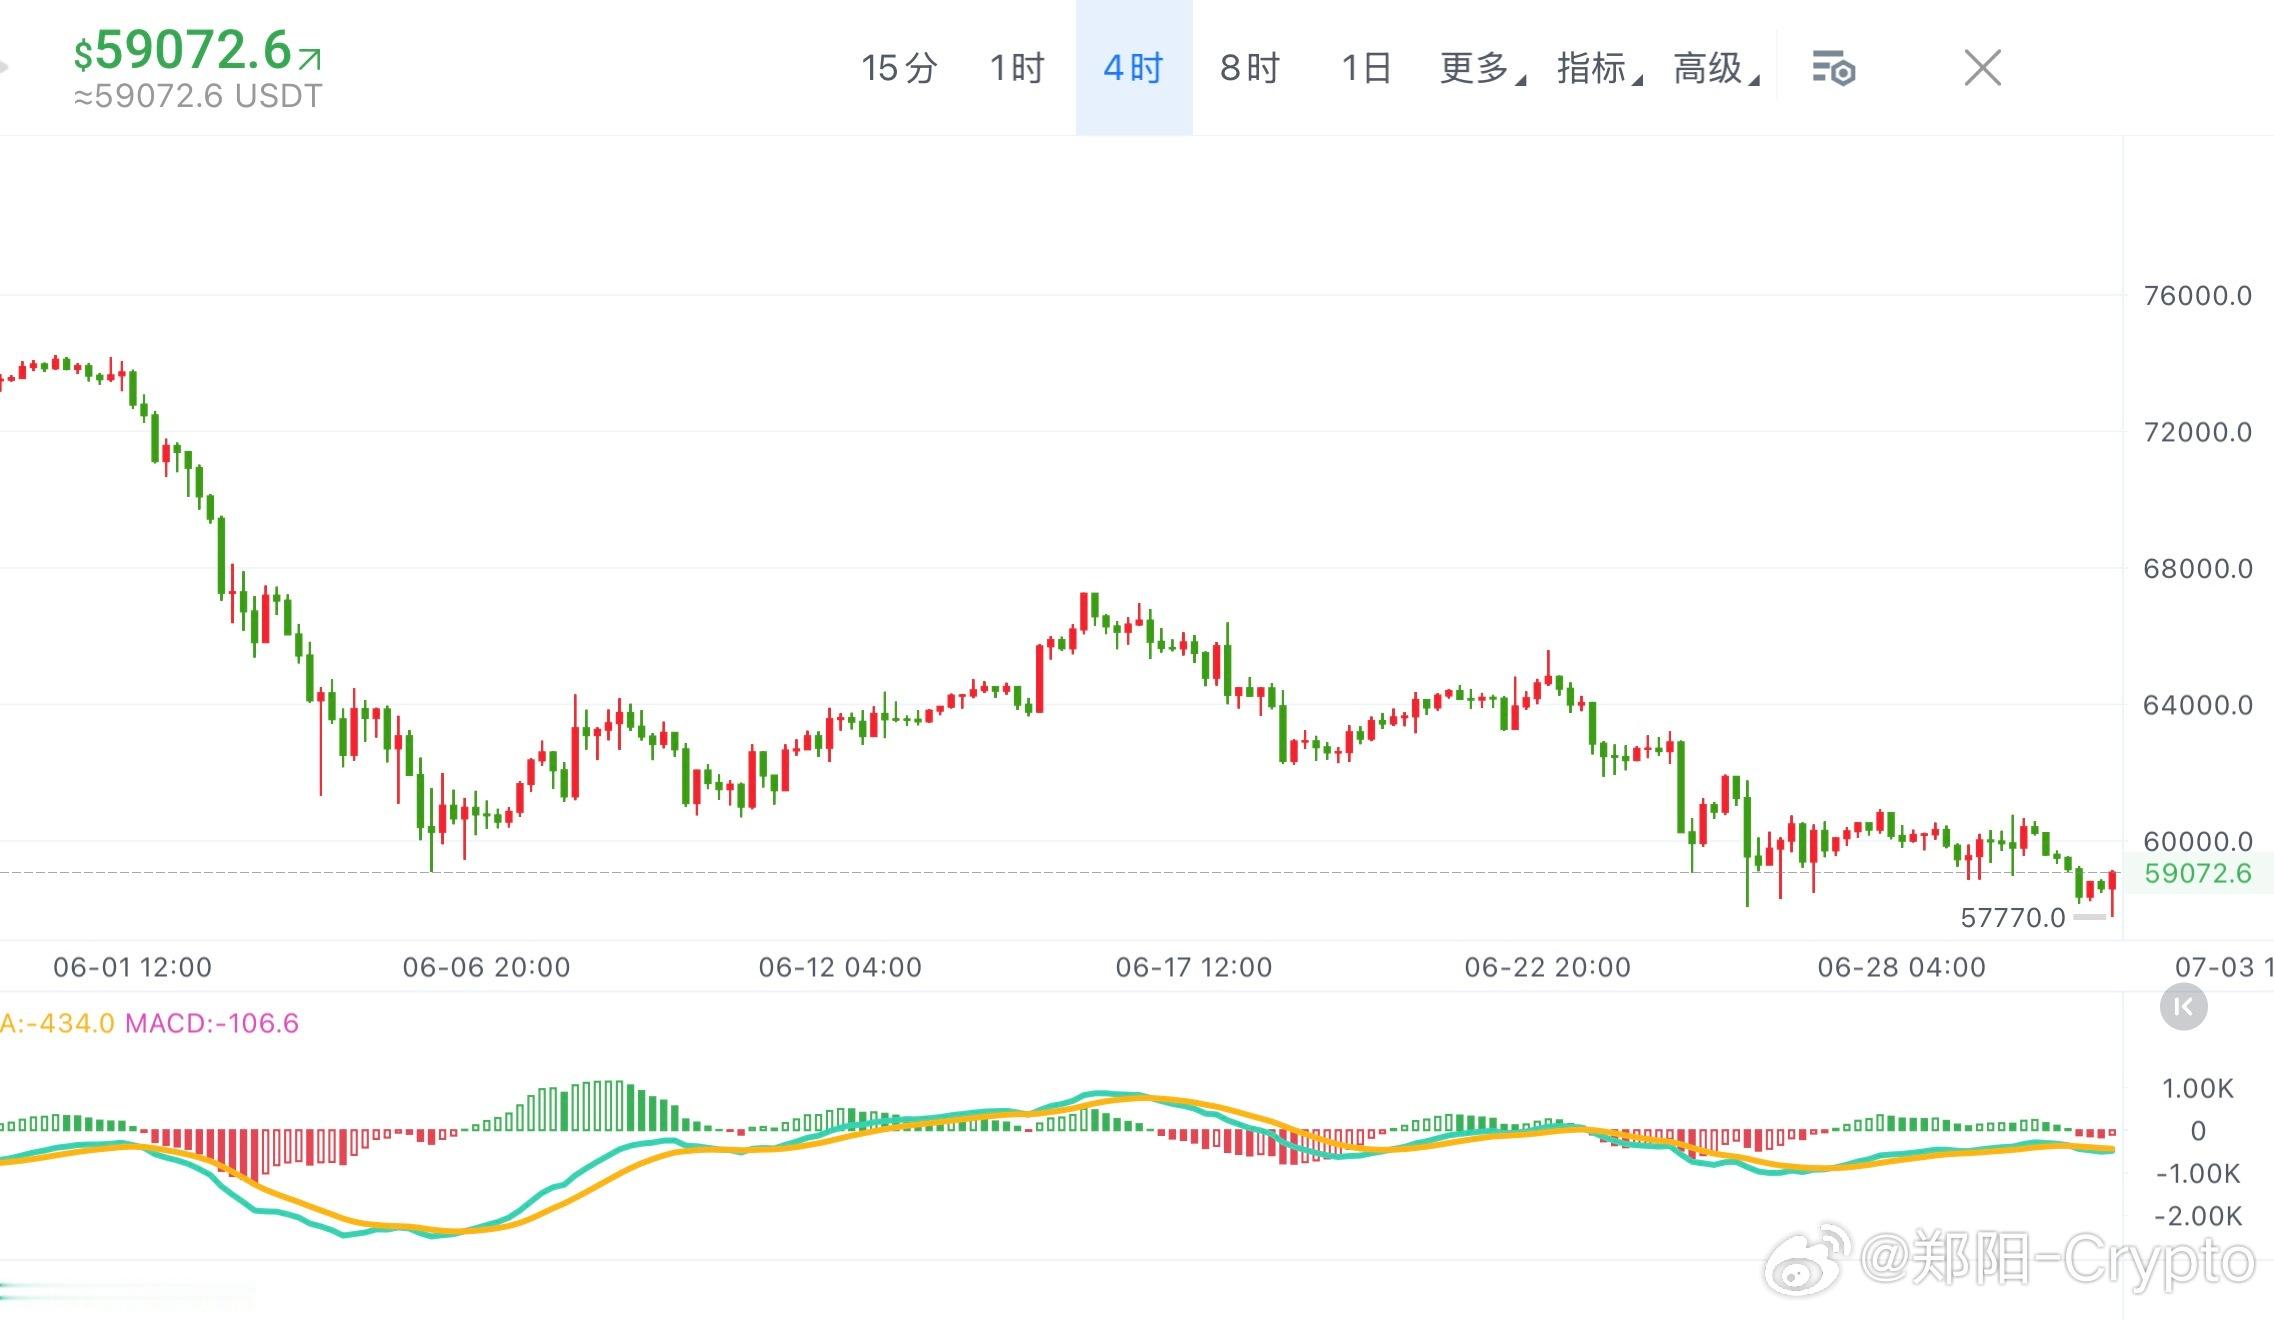Close the fullscreen chart view
Viewport: 2274px width, 1320px height.
coord(1982,68)
